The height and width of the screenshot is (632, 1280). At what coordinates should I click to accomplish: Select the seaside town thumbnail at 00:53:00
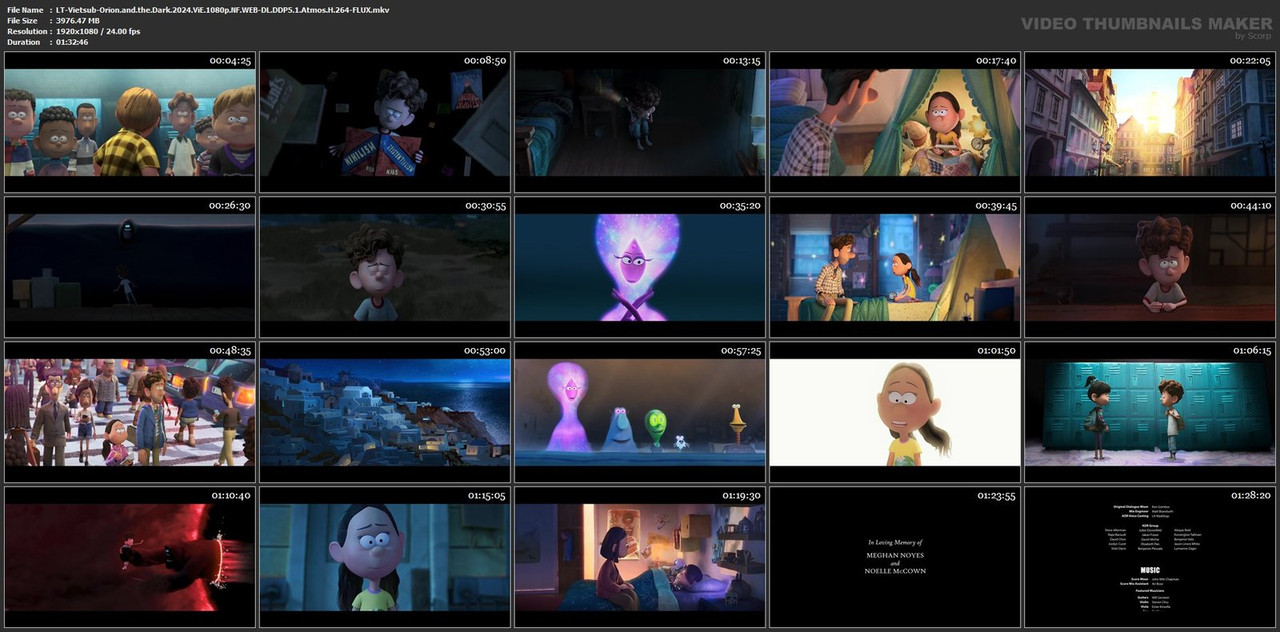pyautogui.click(x=385, y=412)
